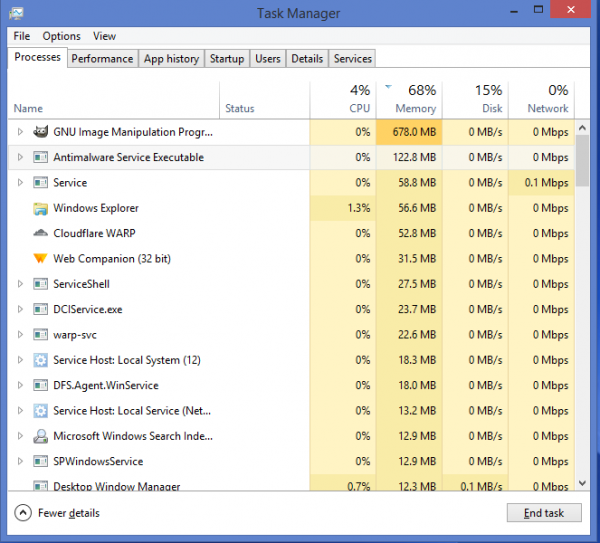Switch to the Startup tab
The width and height of the screenshot is (600, 543).
[227, 59]
